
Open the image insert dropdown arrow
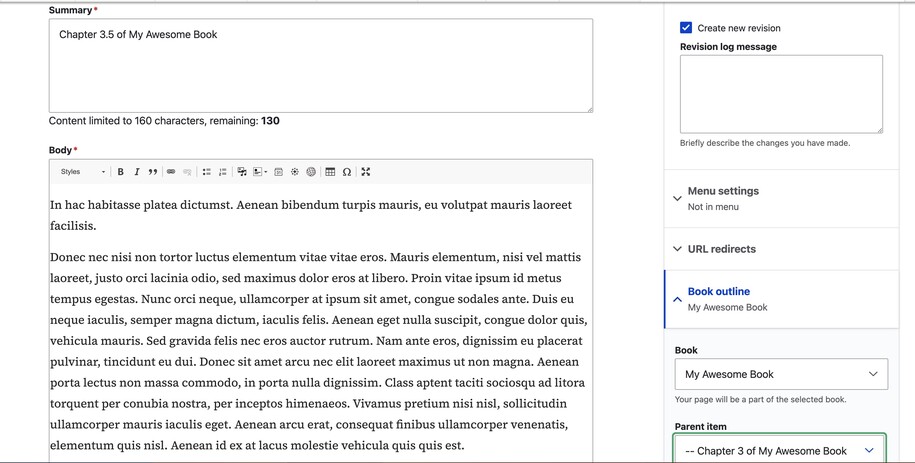pyautogui.click(x=266, y=172)
